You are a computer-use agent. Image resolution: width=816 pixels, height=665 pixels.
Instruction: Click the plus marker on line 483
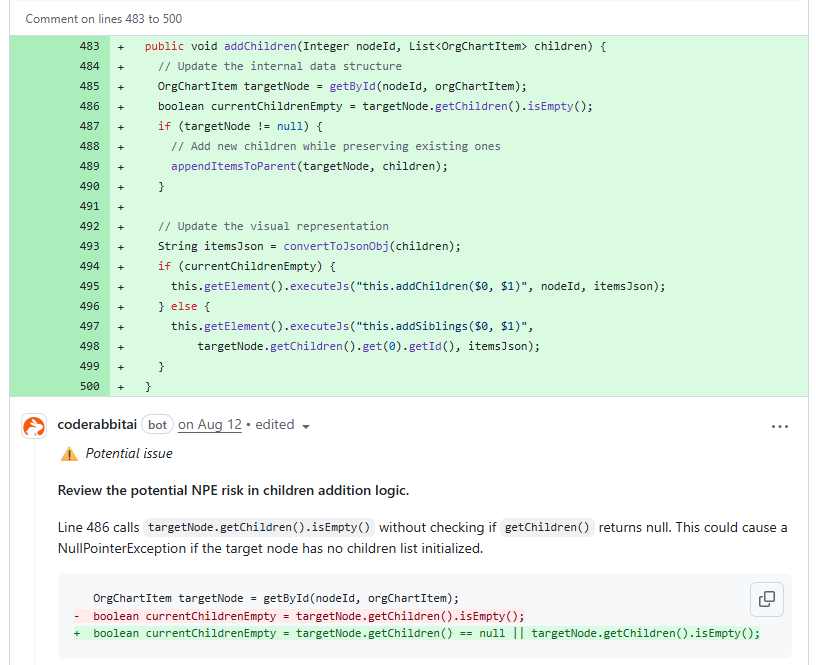click(x=121, y=47)
